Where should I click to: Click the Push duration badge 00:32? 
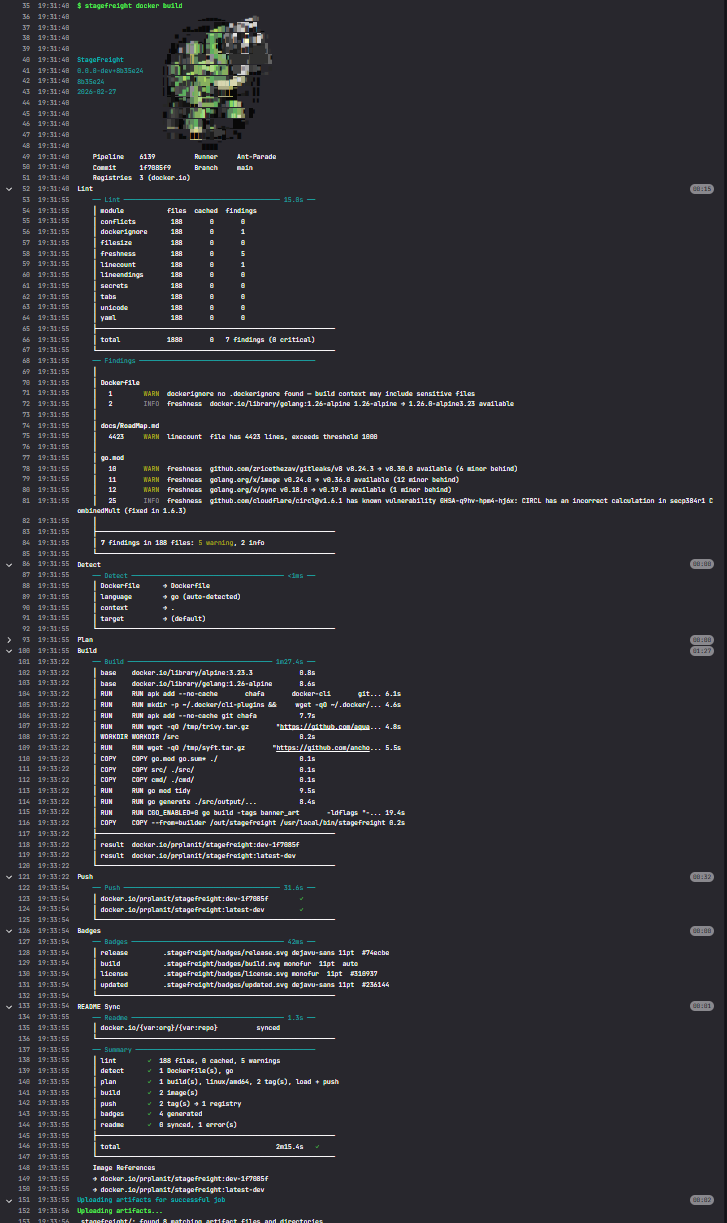701,877
